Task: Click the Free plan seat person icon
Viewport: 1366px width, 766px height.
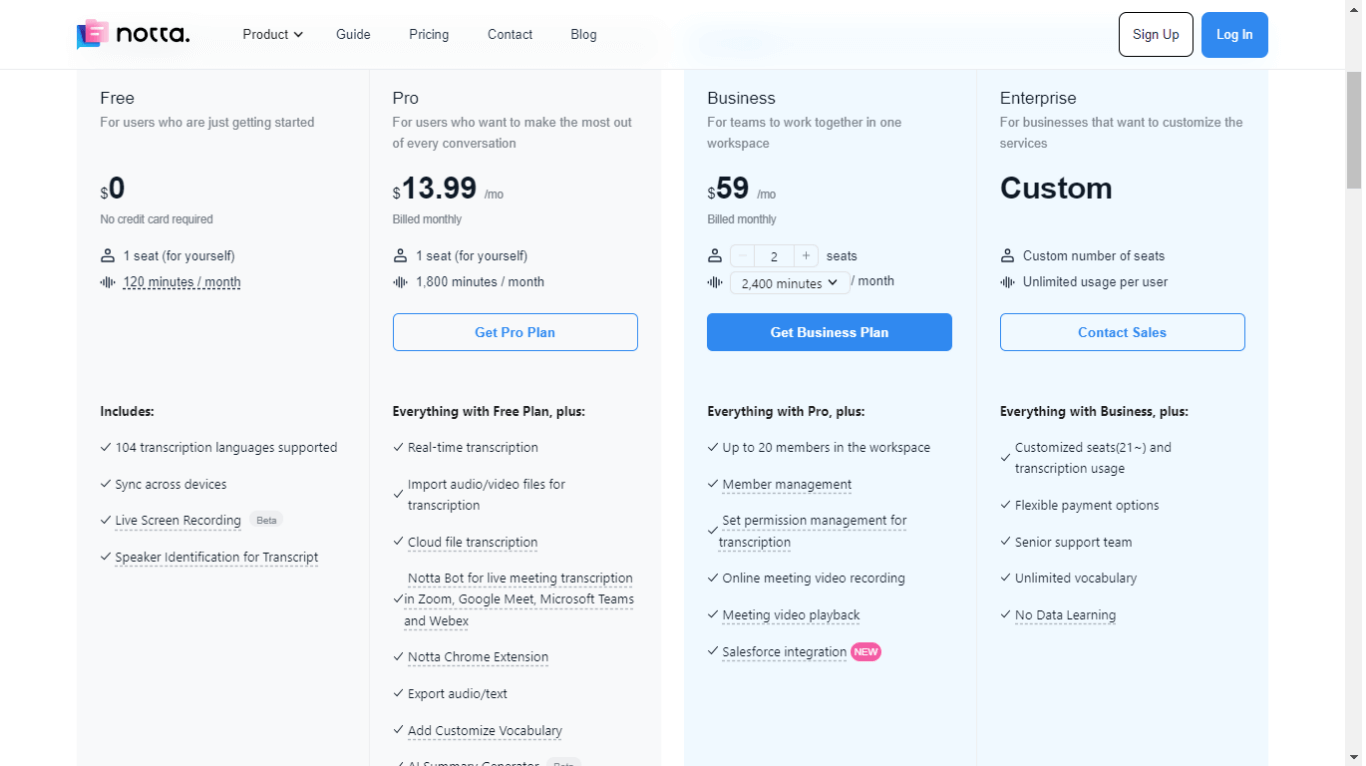Action: click(108, 255)
